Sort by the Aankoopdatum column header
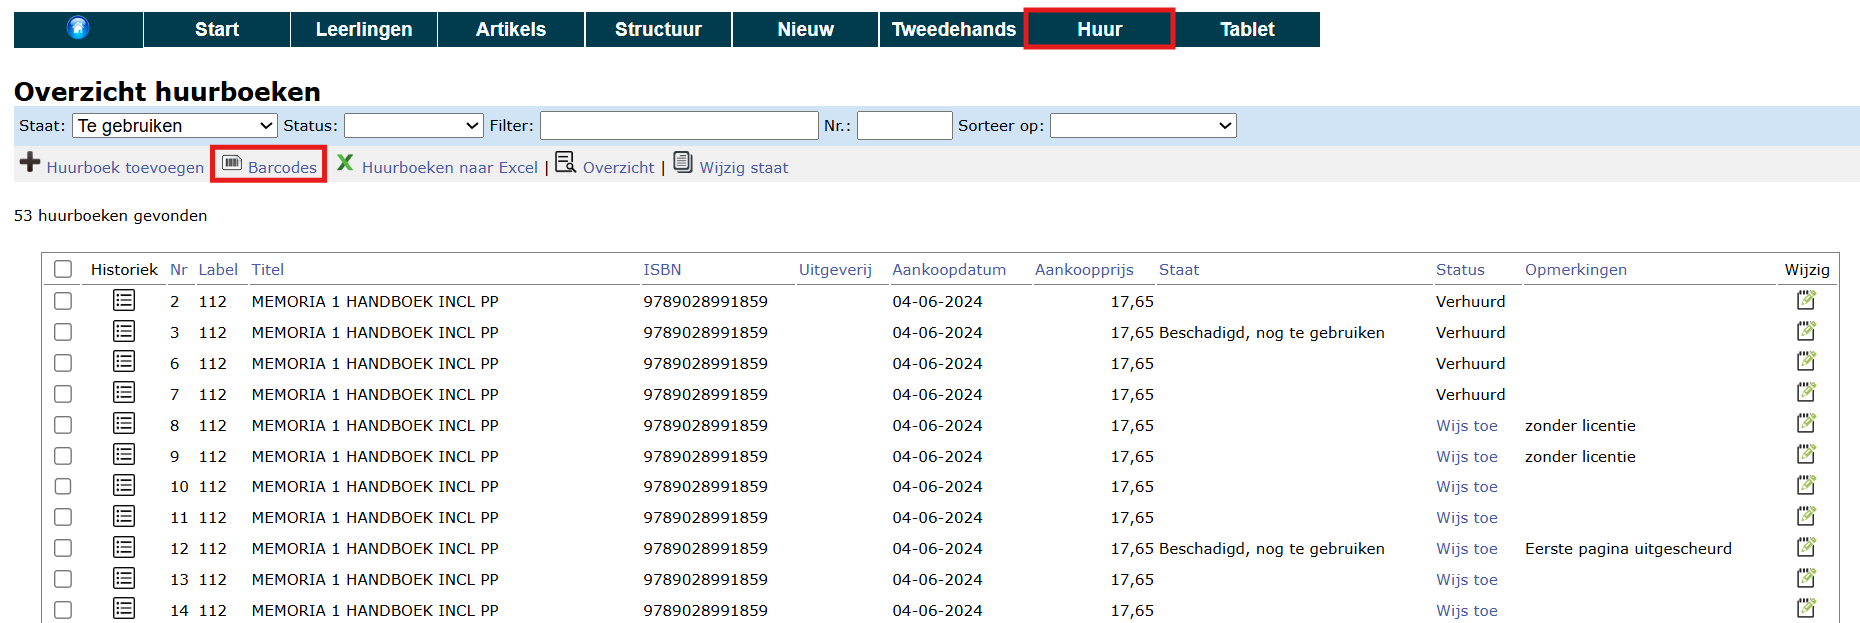 pyautogui.click(x=949, y=269)
